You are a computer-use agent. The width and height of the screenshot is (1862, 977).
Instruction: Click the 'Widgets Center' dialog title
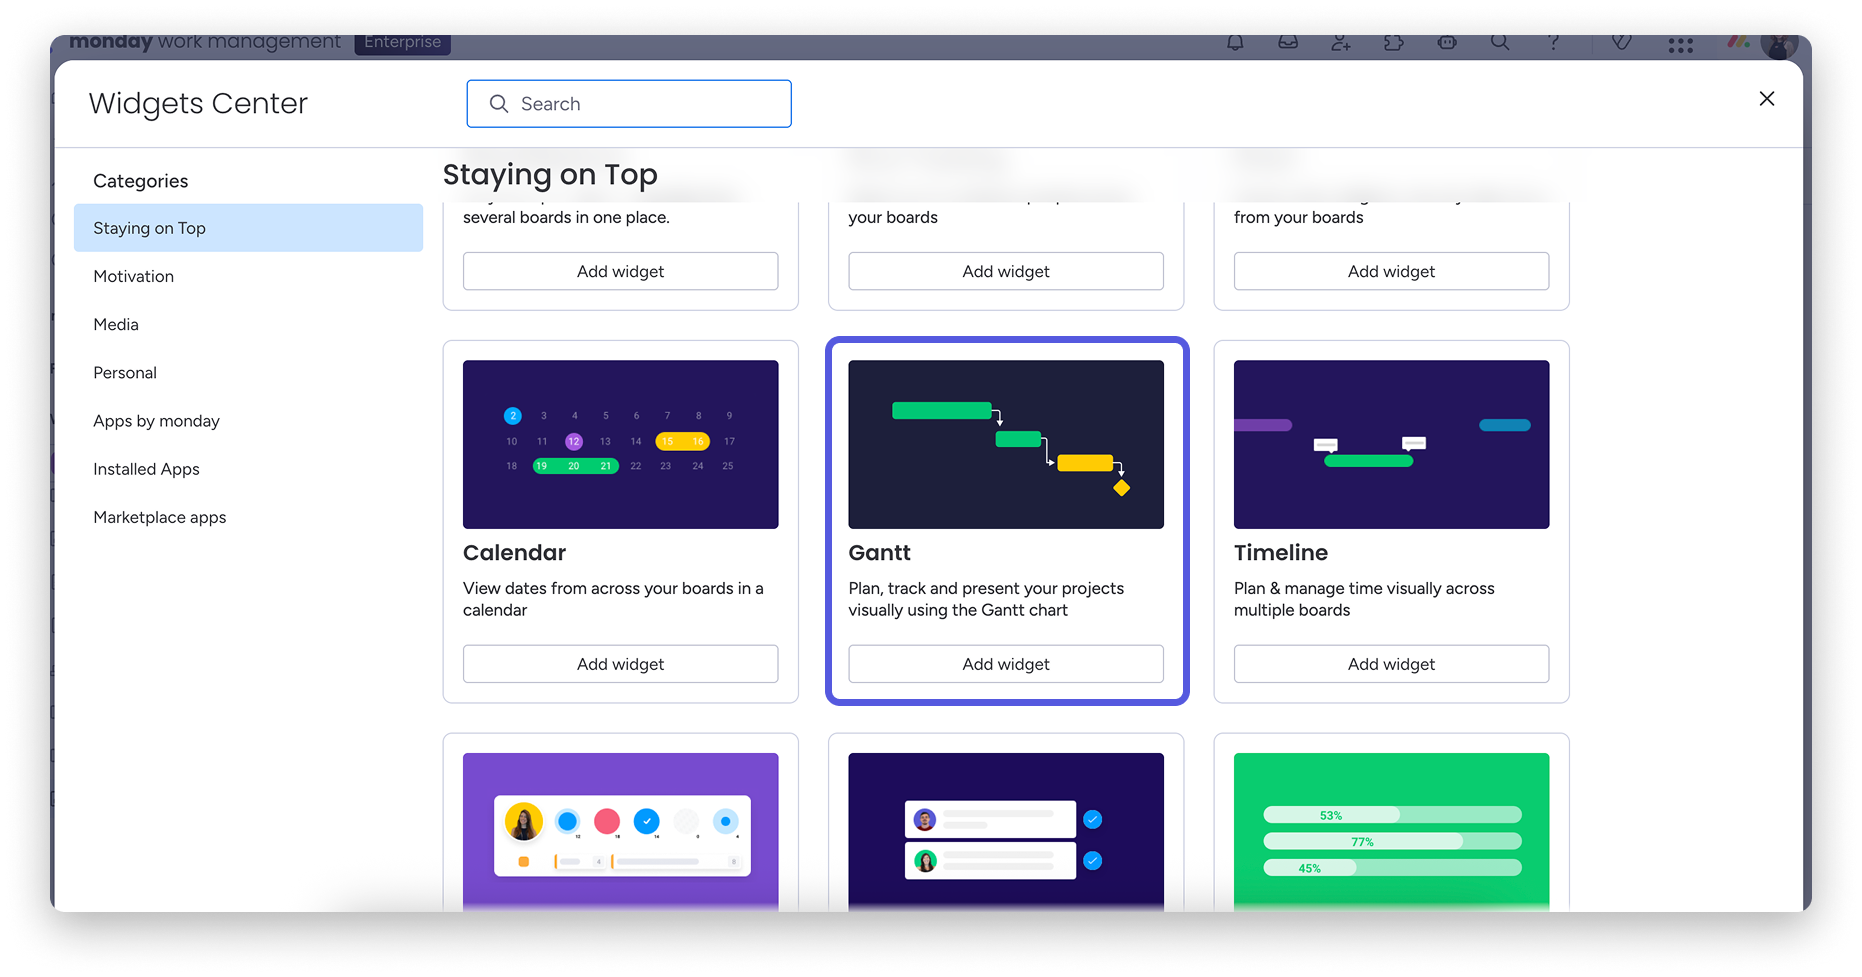pyautogui.click(x=198, y=103)
